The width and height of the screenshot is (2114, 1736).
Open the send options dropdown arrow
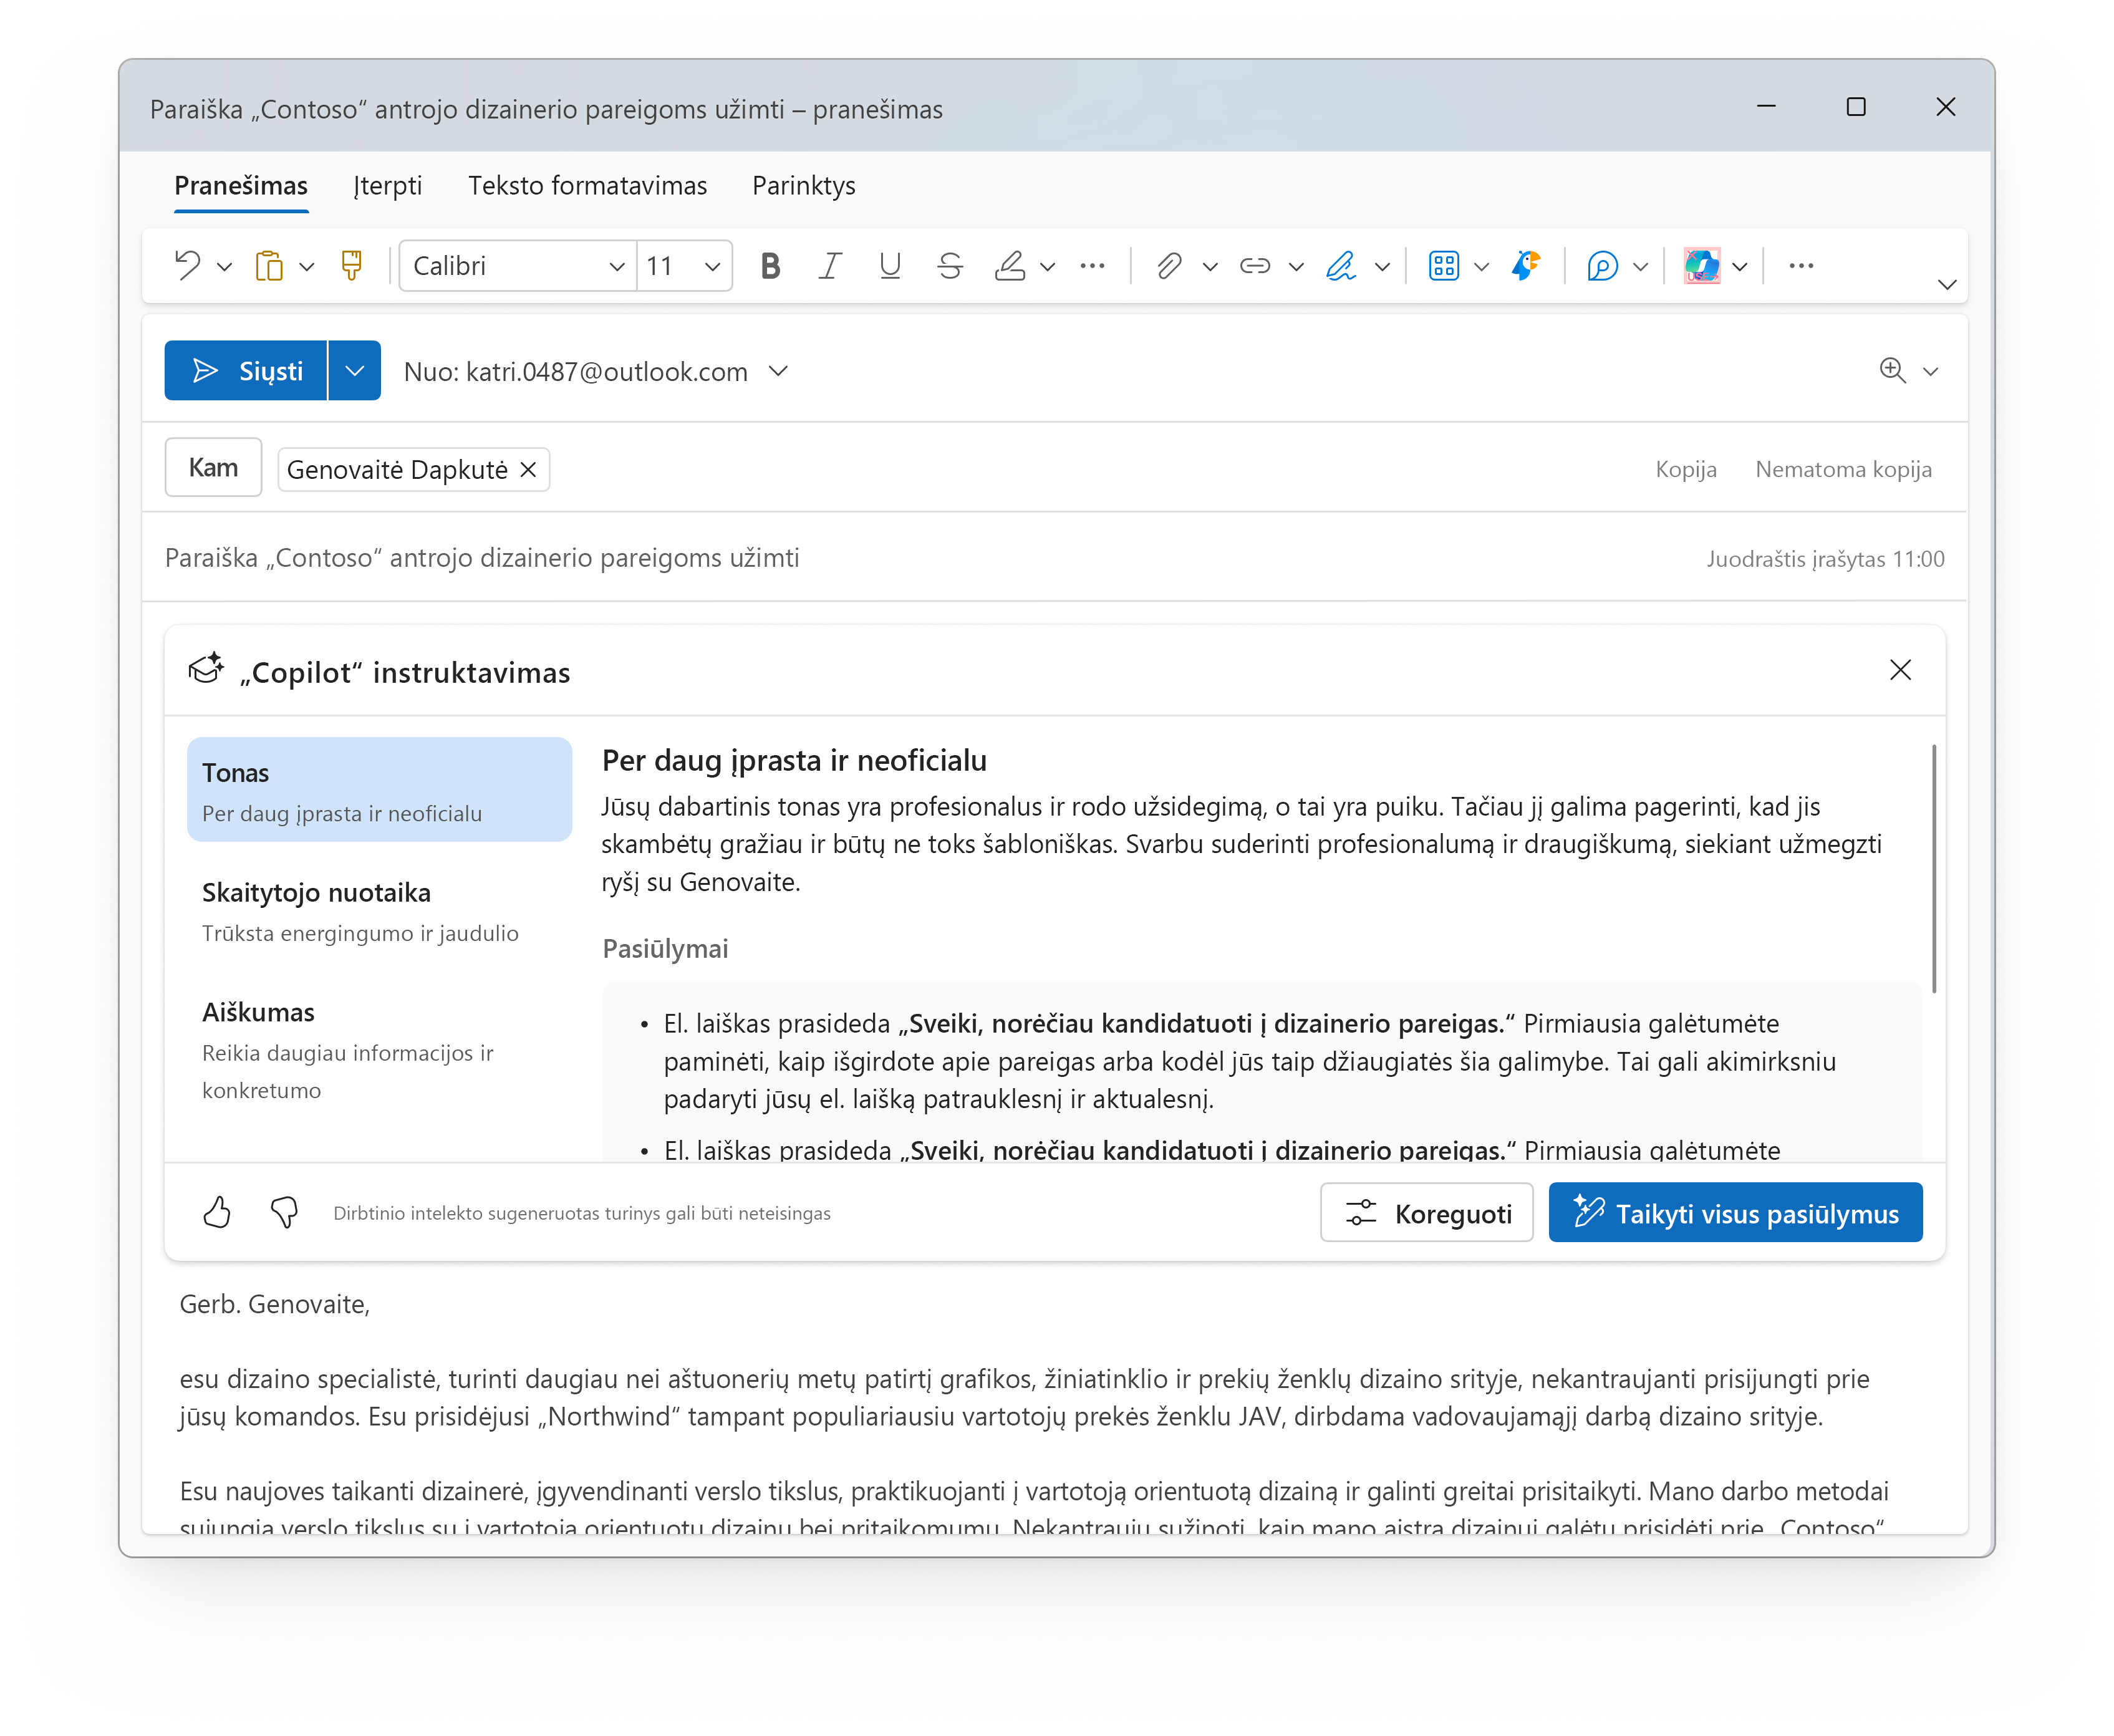pyautogui.click(x=355, y=371)
